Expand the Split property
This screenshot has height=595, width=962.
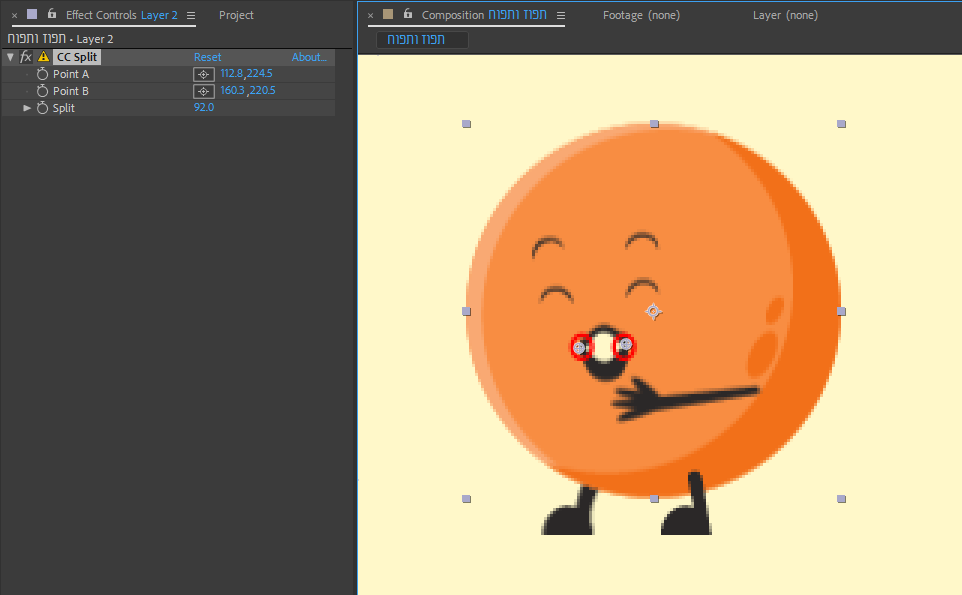point(27,108)
